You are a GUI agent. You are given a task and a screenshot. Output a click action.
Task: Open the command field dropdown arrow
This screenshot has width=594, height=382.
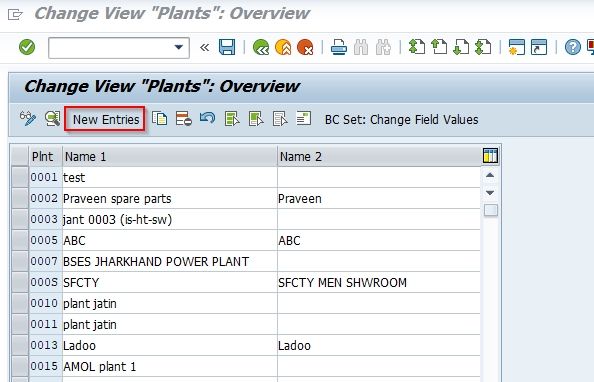pos(178,47)
